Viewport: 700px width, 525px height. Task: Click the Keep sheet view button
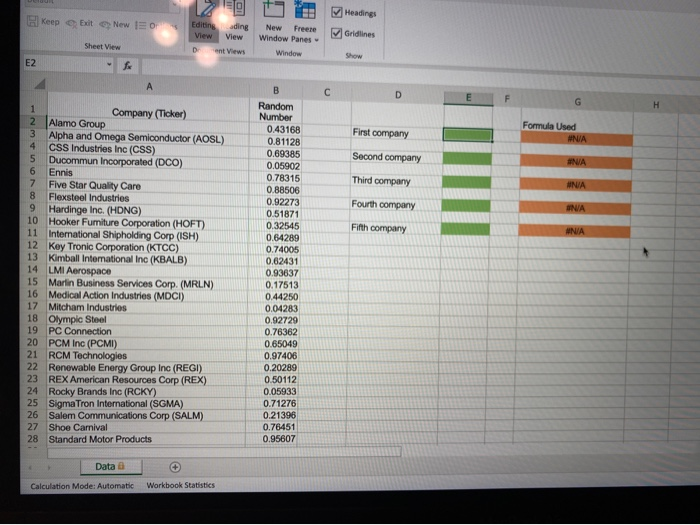coord(43,21)
